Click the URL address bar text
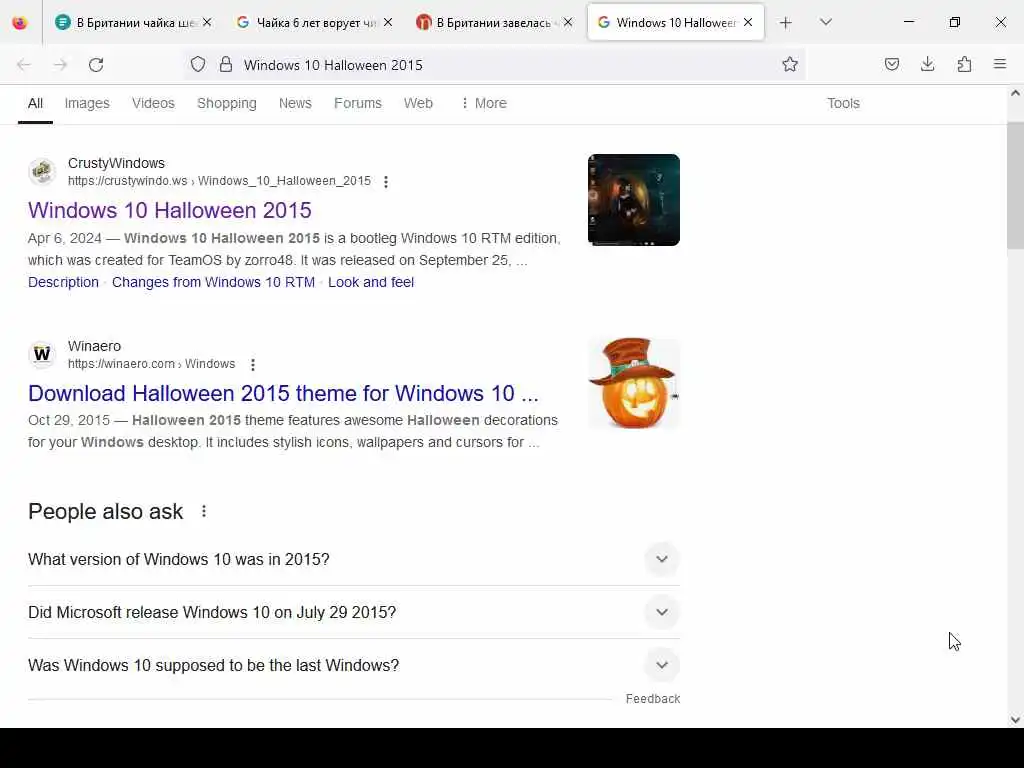The width and height of the screenshot is (1024, 768). 333,65
